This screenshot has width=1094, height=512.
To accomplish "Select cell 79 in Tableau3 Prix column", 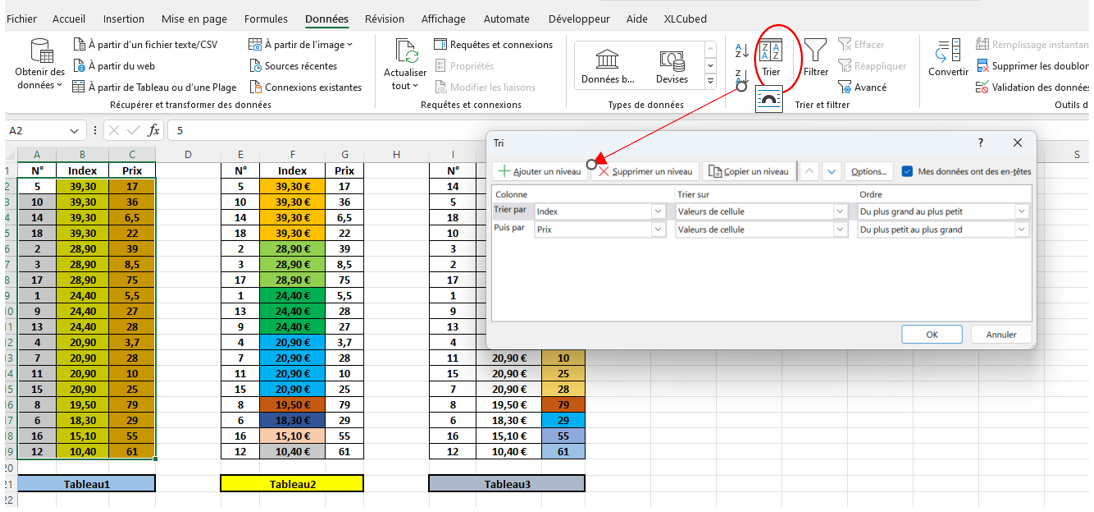I will [563, 404].
